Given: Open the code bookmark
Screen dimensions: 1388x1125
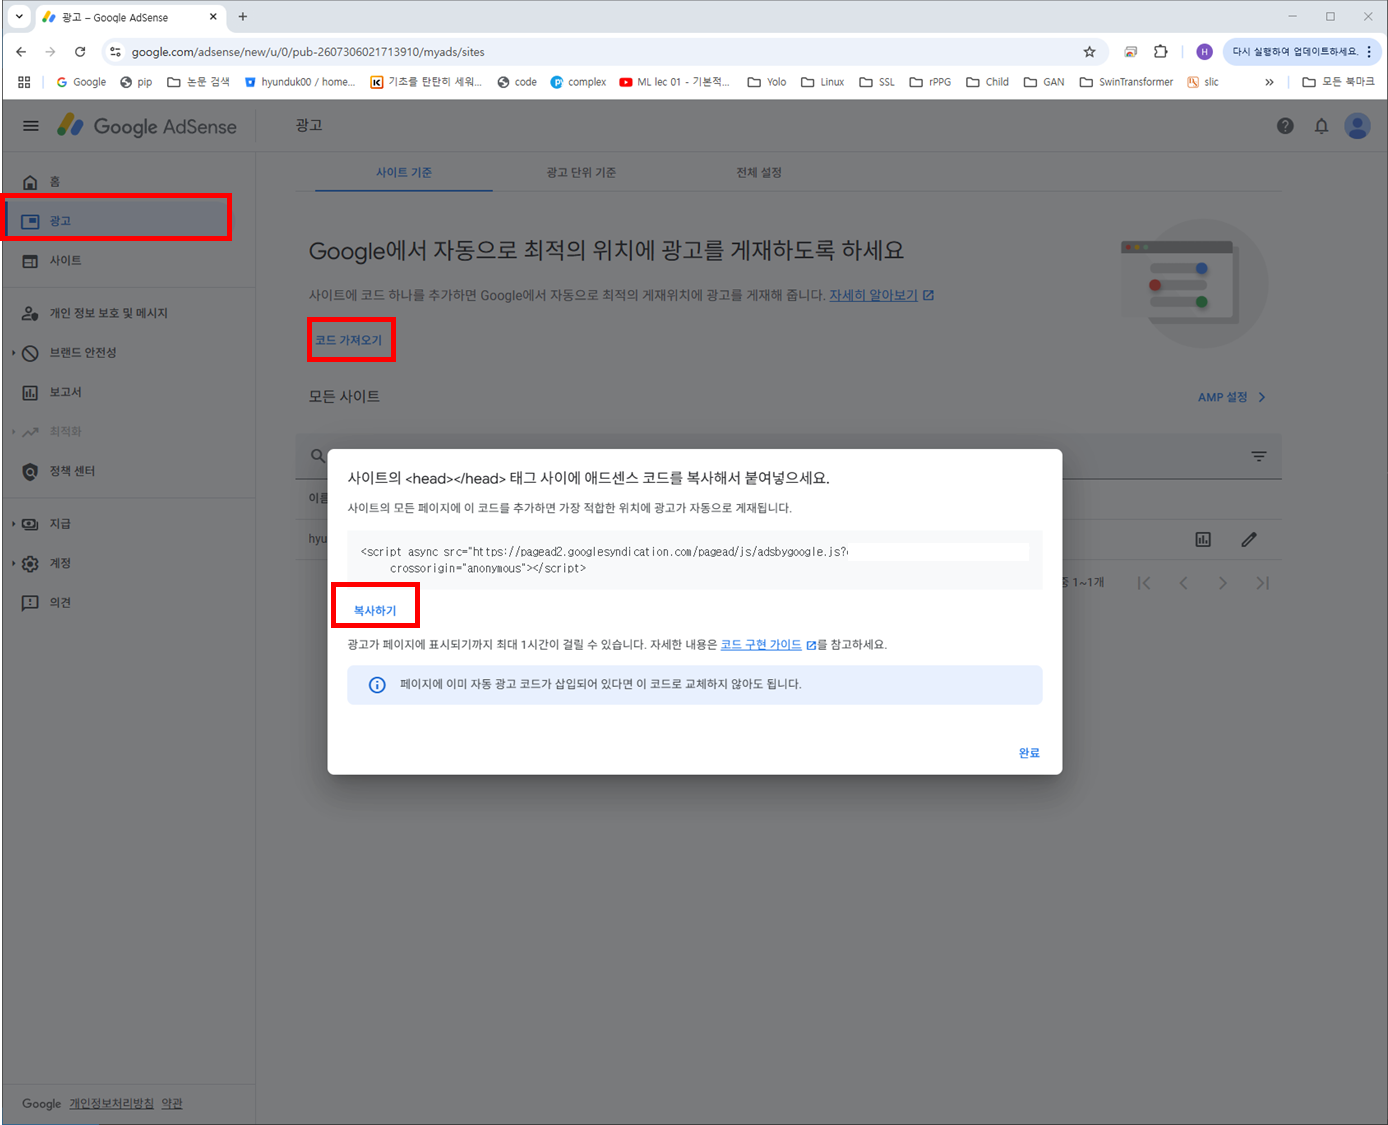Looking at the screenshot, I should point(517,82).
